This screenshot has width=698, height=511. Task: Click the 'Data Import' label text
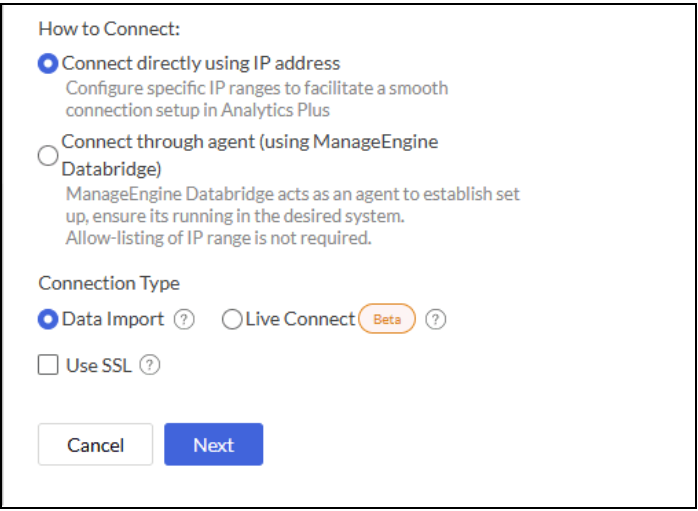(x=115, y=320)
